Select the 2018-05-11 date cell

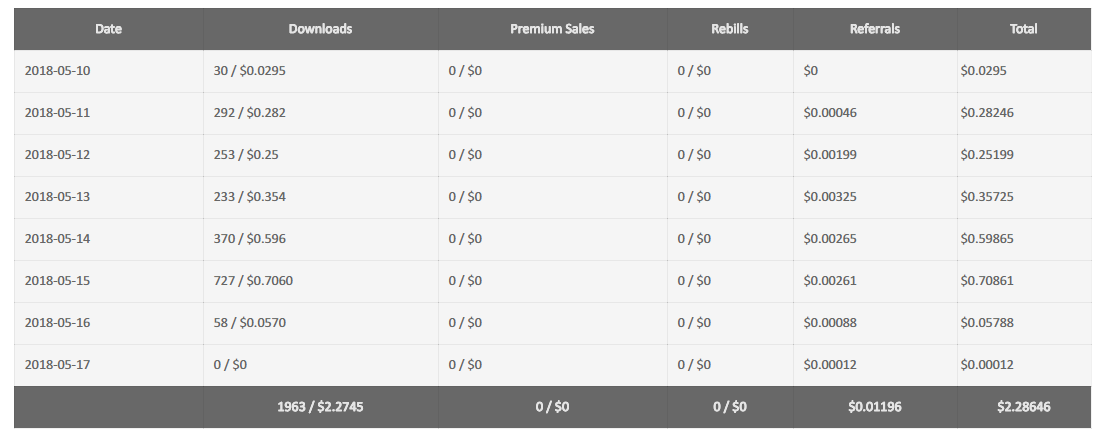pos(57,113)
